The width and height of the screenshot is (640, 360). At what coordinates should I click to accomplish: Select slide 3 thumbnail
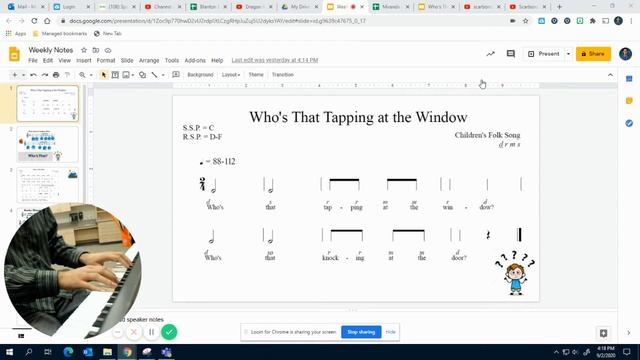click(48, 185)
